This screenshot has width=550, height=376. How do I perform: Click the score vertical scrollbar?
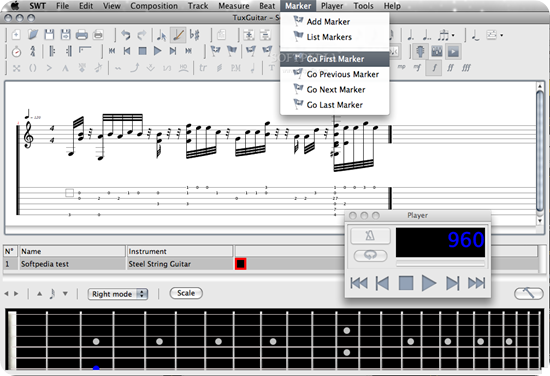point(540,153)
